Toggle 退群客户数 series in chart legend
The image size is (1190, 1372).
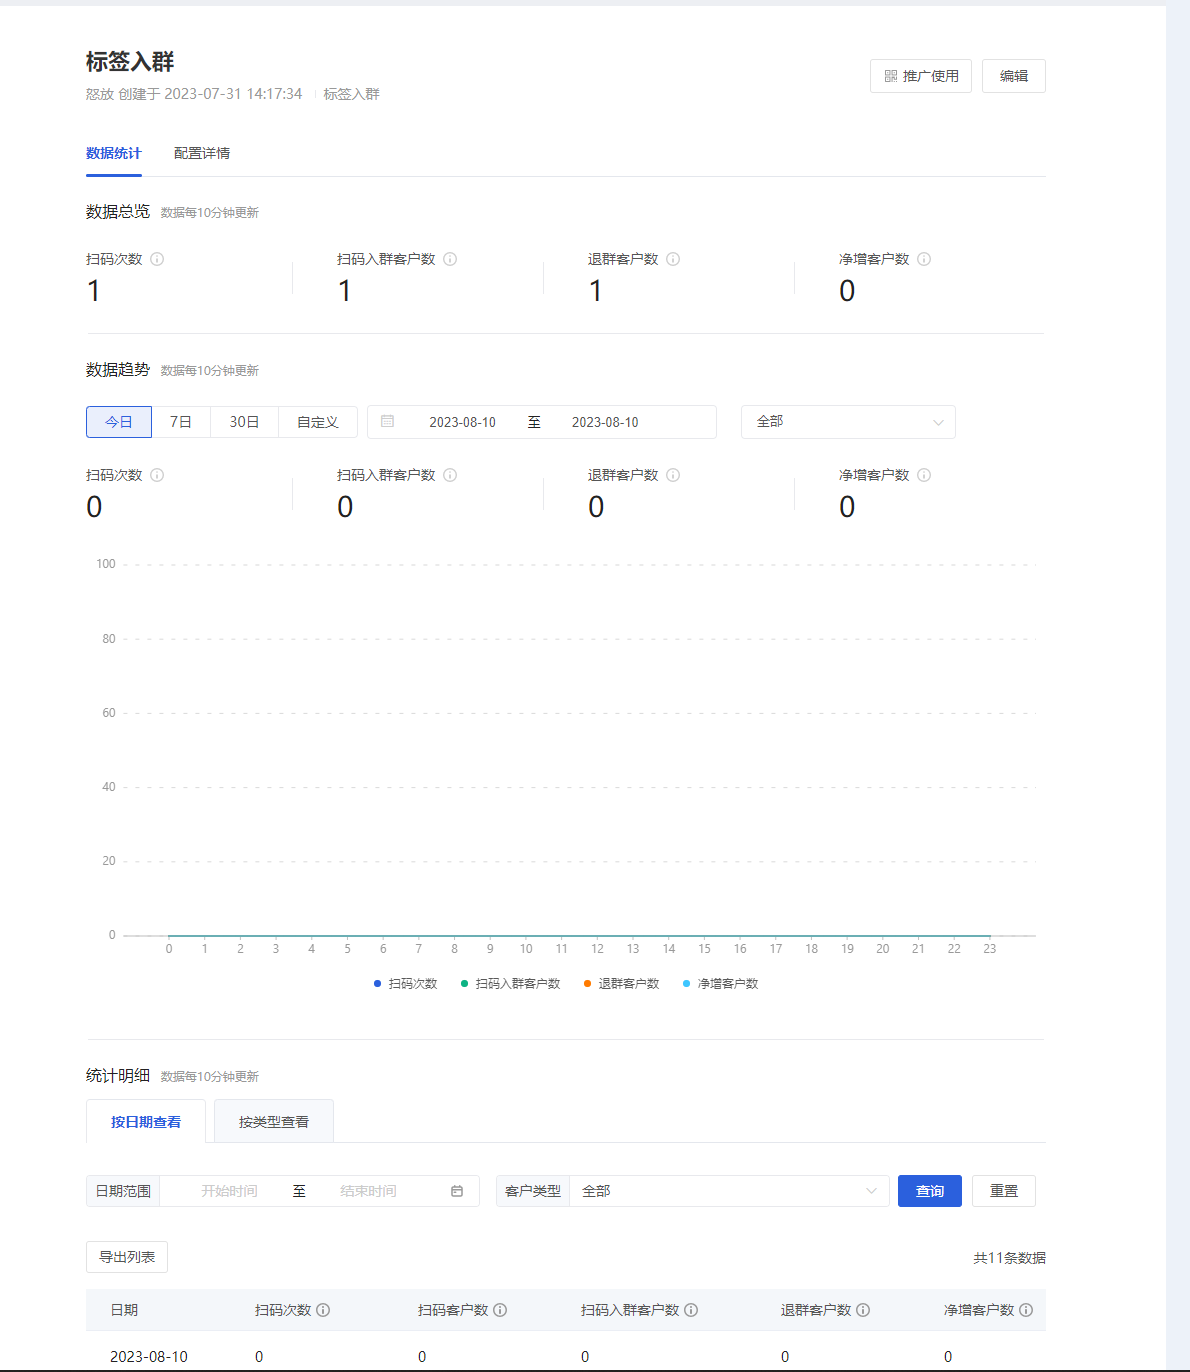coord(621,984)
